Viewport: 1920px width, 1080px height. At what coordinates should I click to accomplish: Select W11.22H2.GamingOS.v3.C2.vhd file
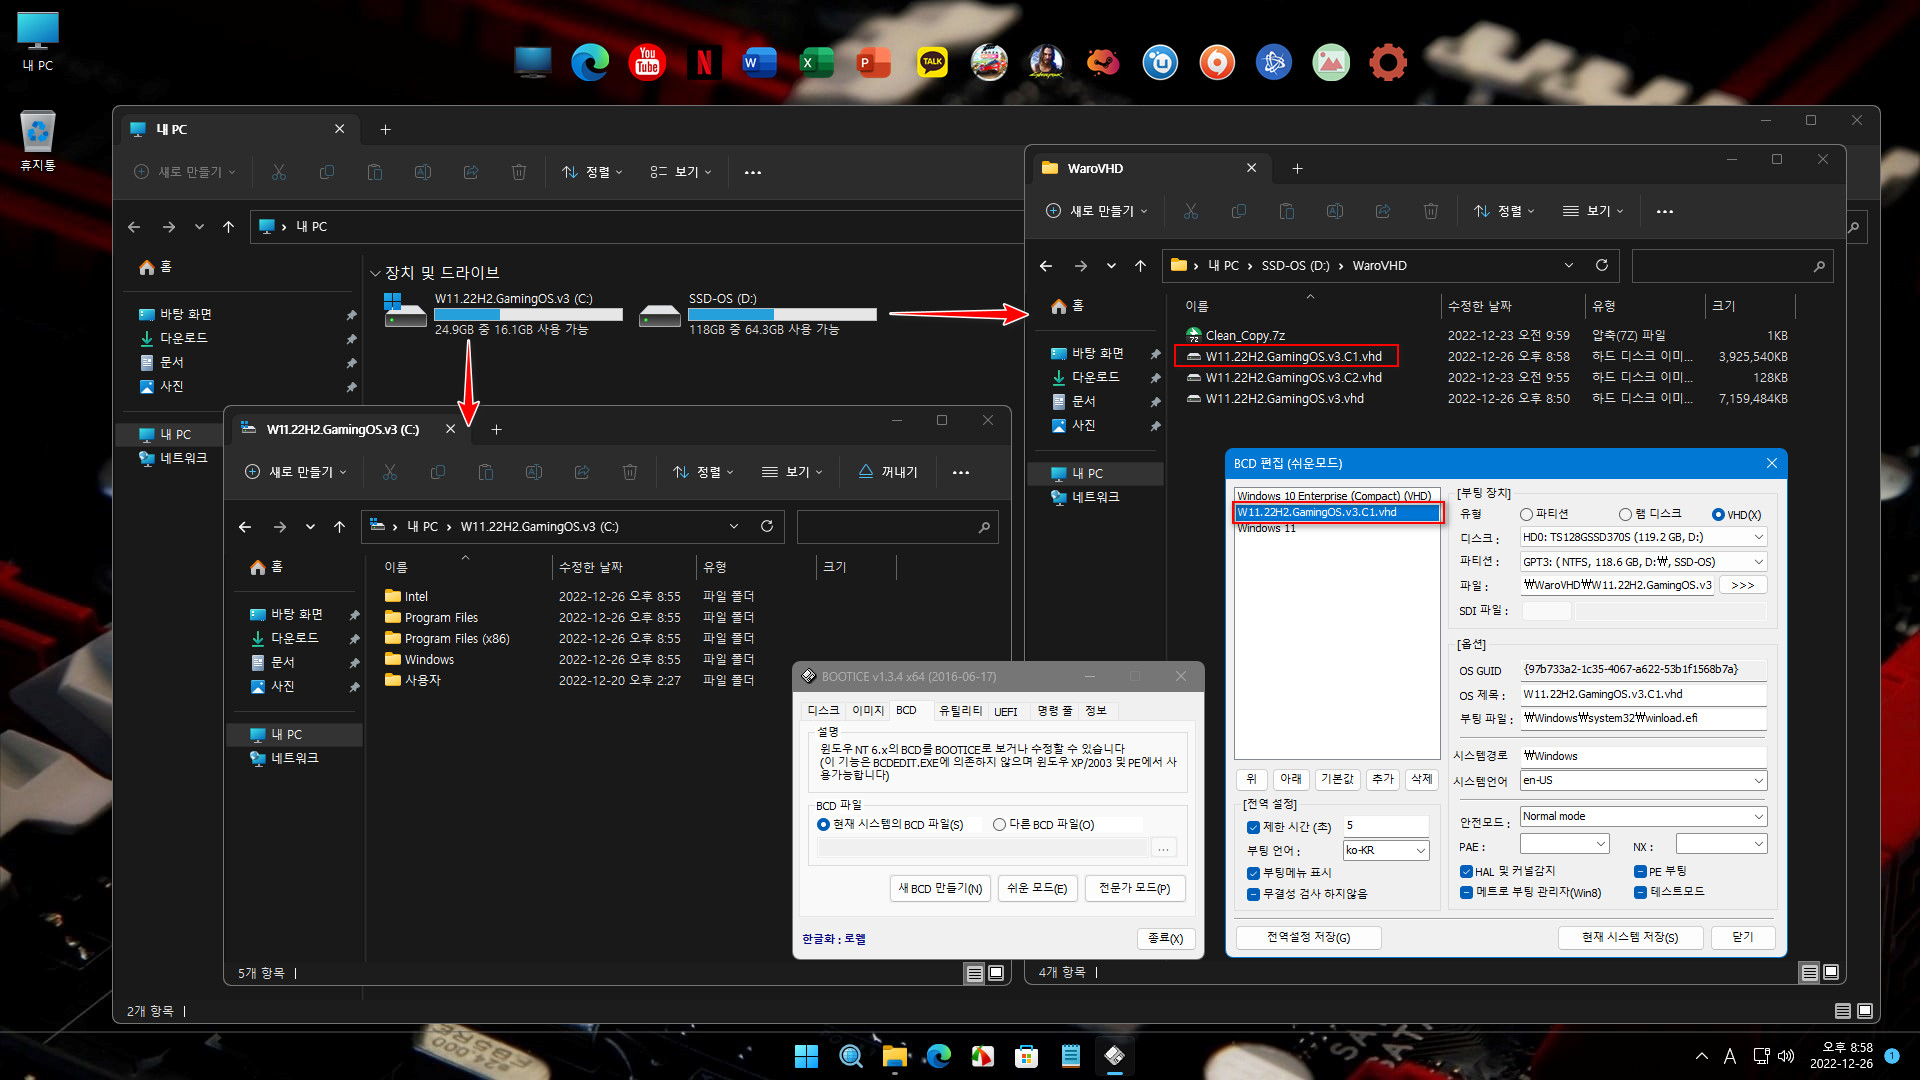tap(1293, 378)
